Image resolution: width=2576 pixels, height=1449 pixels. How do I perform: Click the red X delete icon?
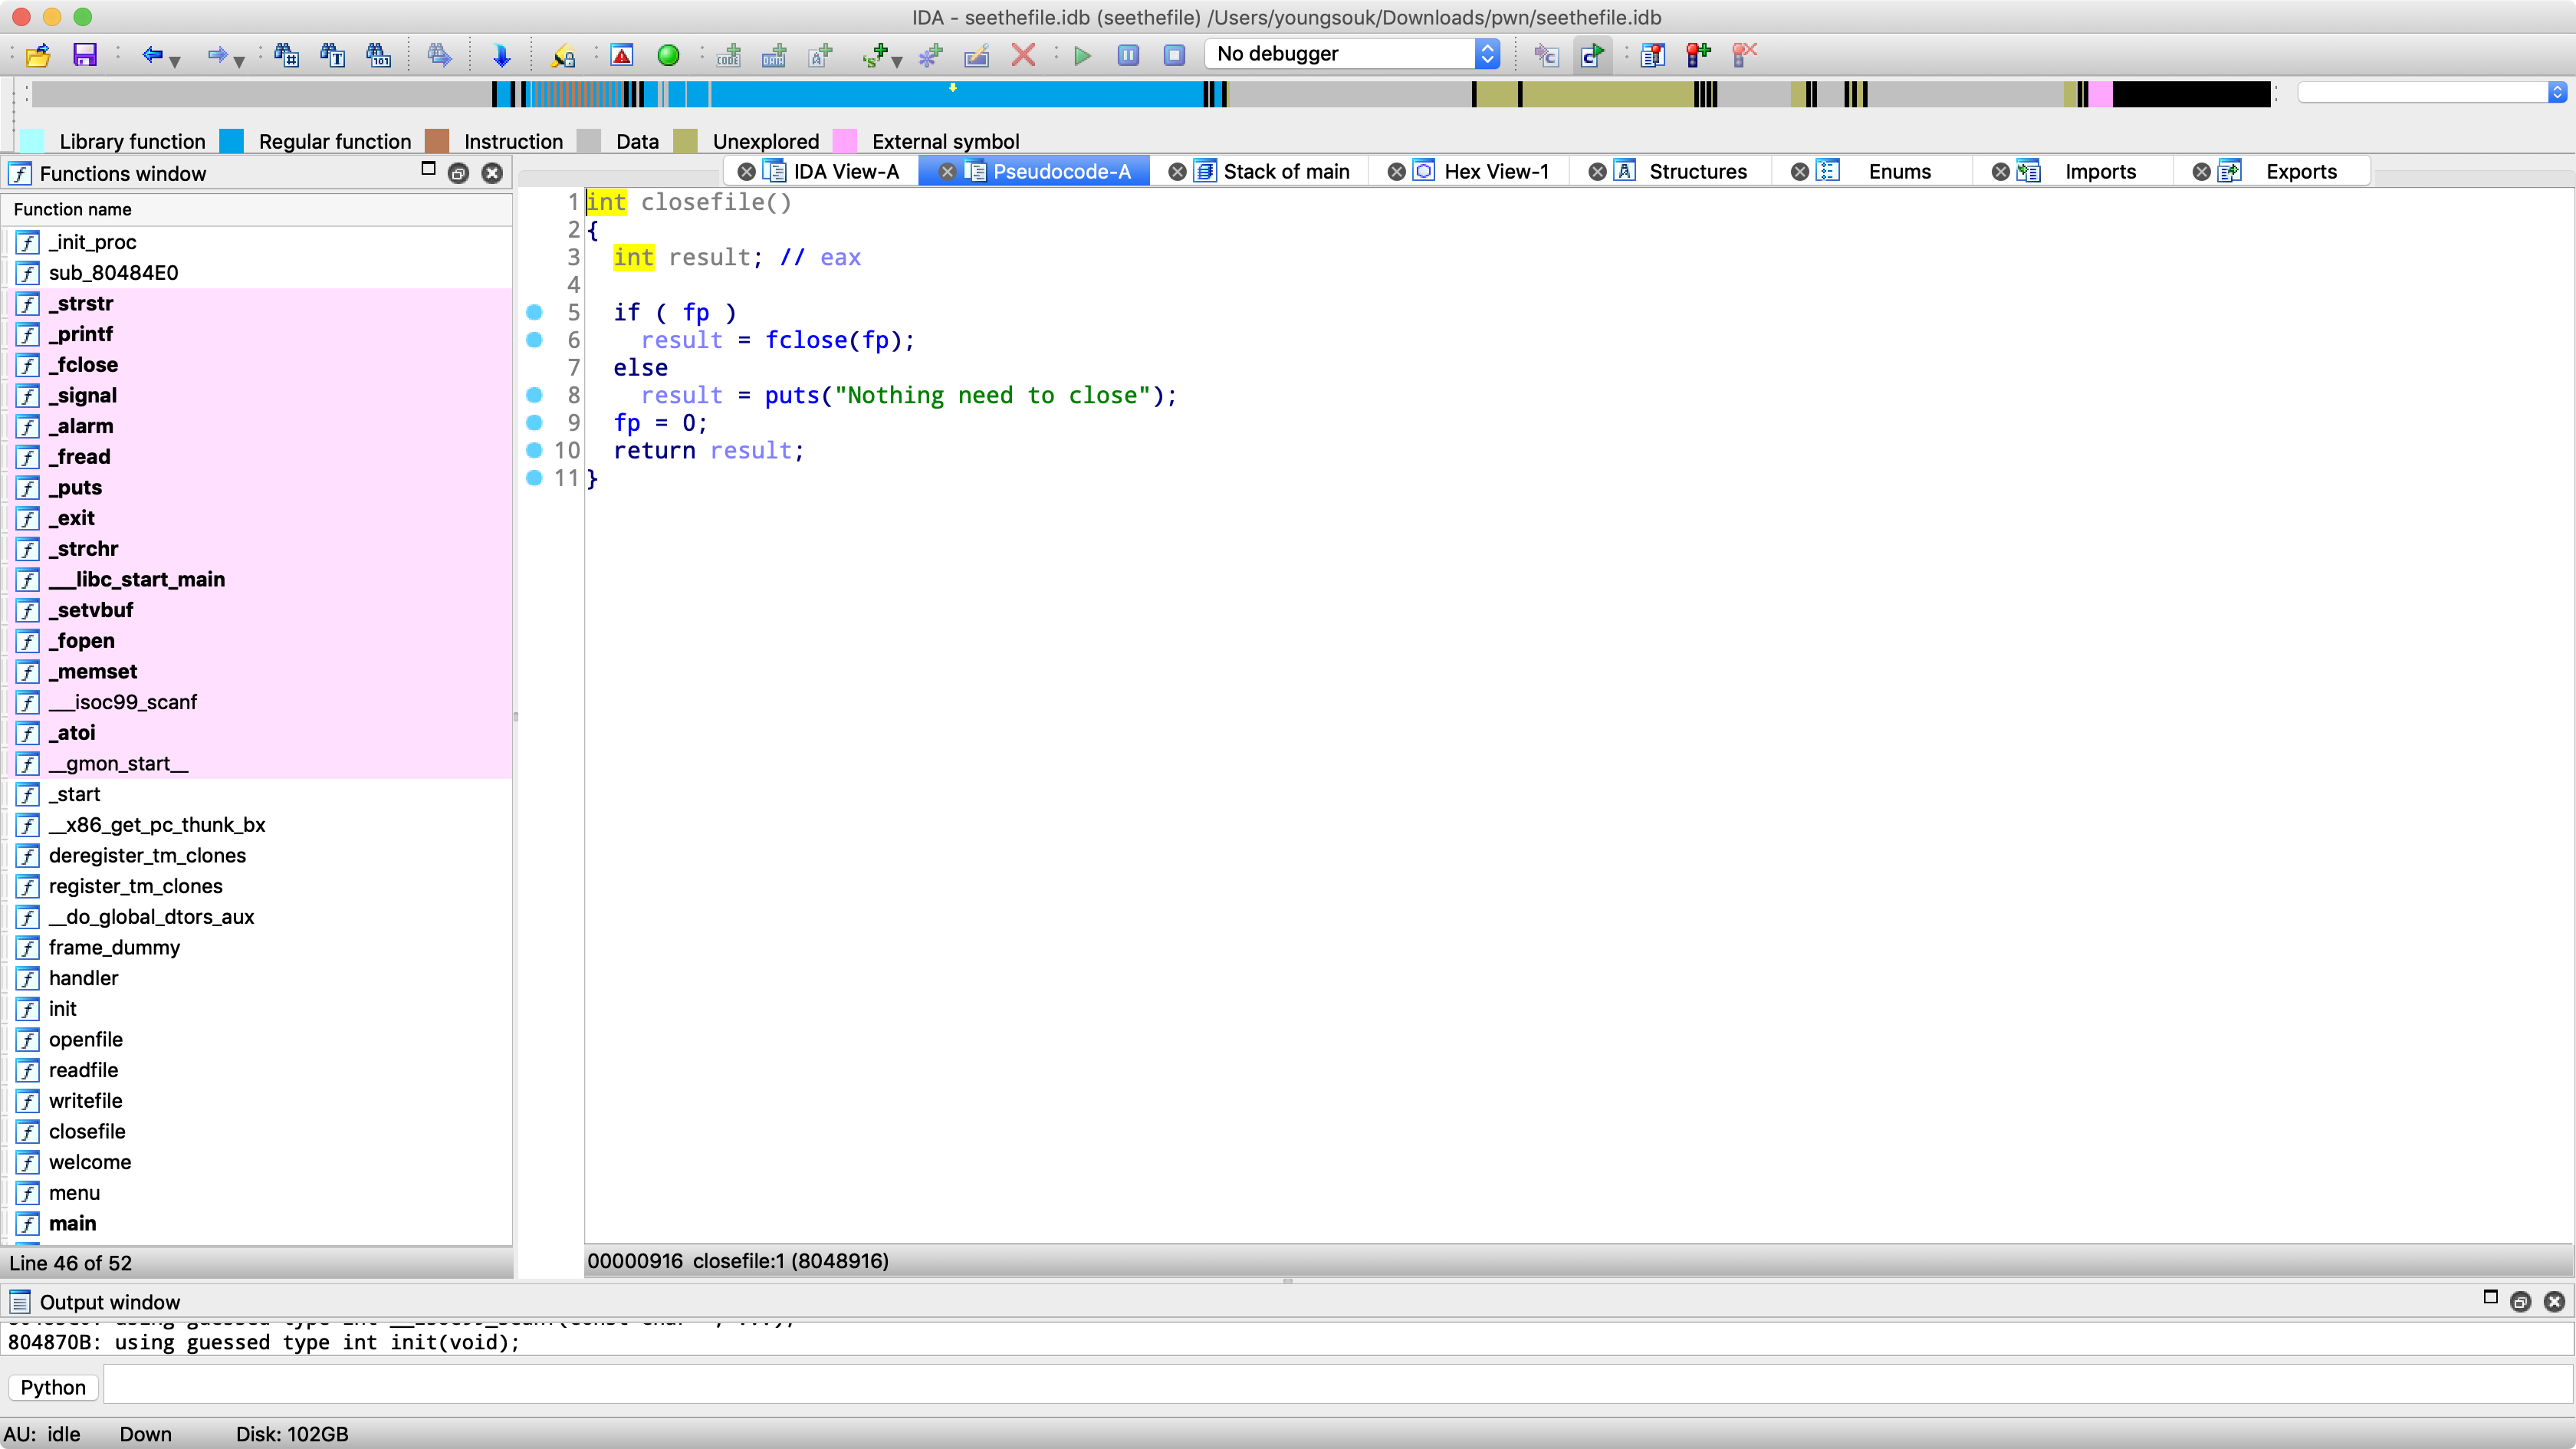(1023, 55)
